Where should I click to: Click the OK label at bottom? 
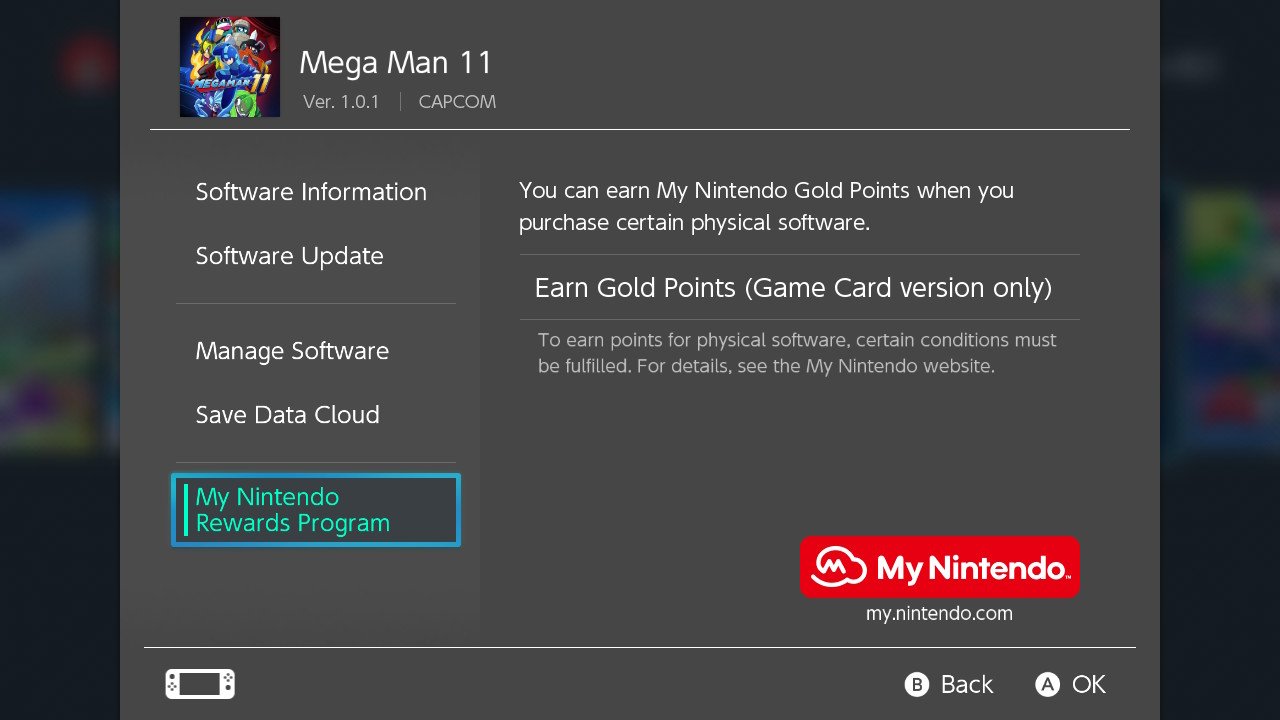[x=1089, y=684]
